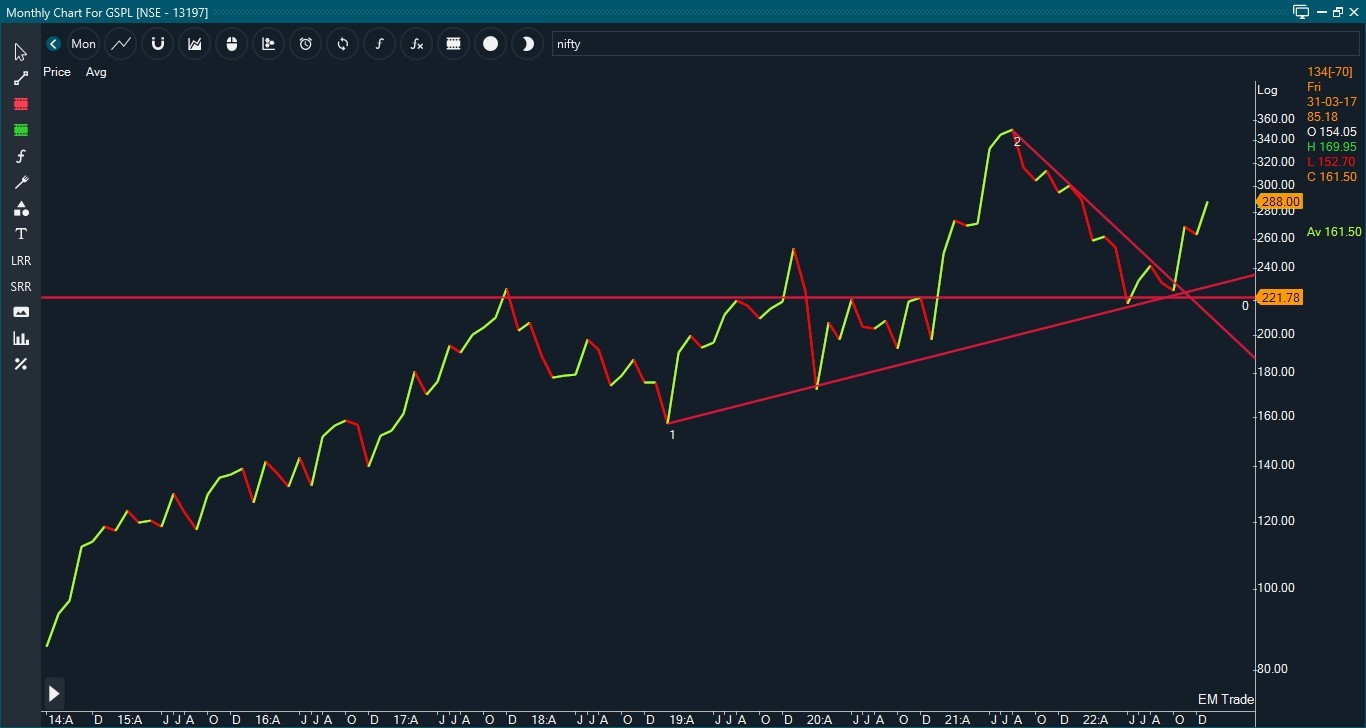Viewport: 1366px width, 728px height.
Task: Switch to light theme white circle
Action: (490, 44)
